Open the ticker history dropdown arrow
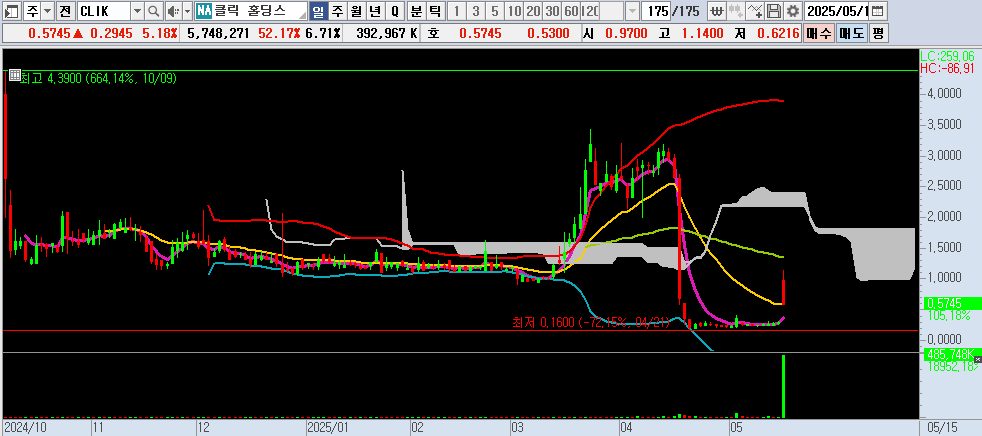 coord(137,11)
